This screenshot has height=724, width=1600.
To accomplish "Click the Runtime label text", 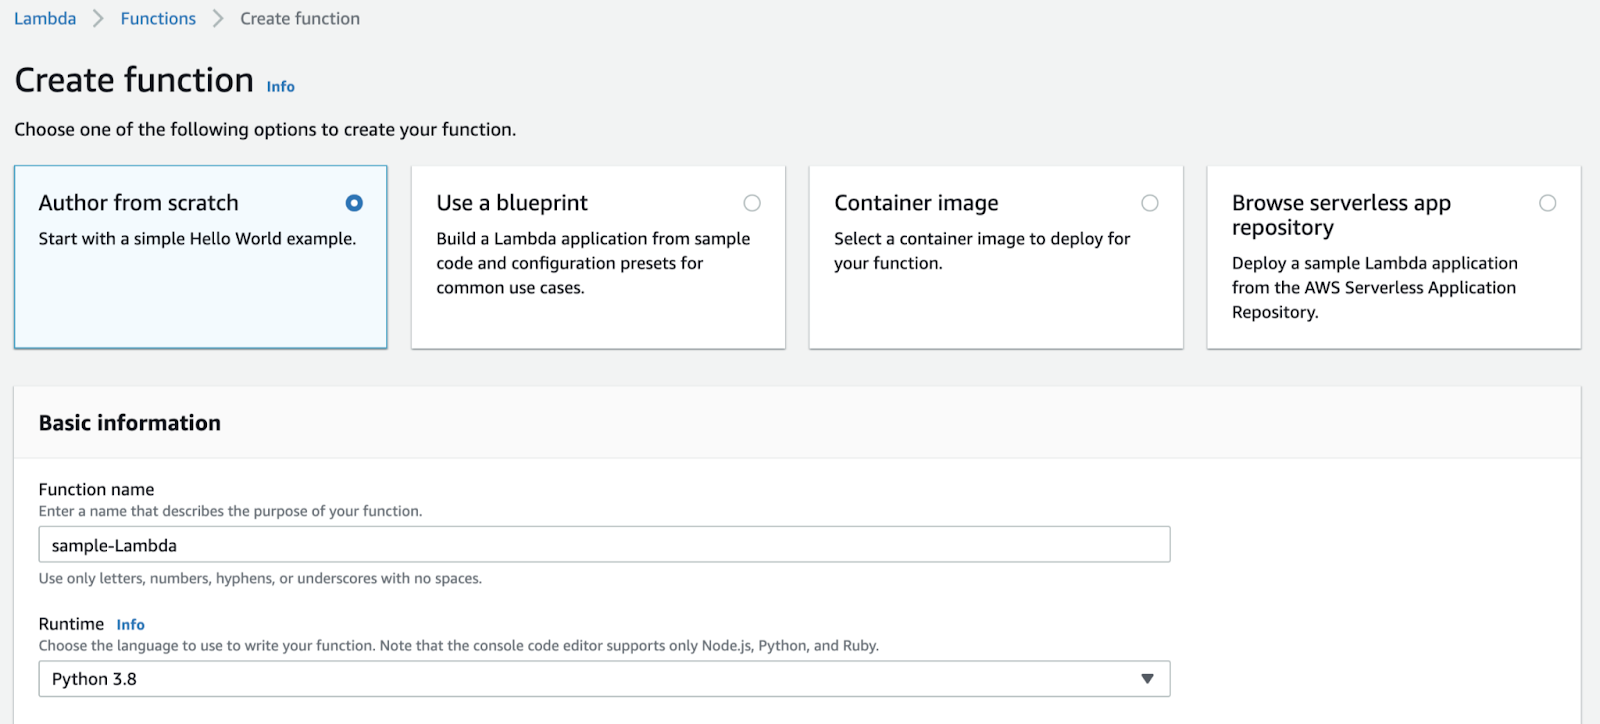I will tap(71, 624).
